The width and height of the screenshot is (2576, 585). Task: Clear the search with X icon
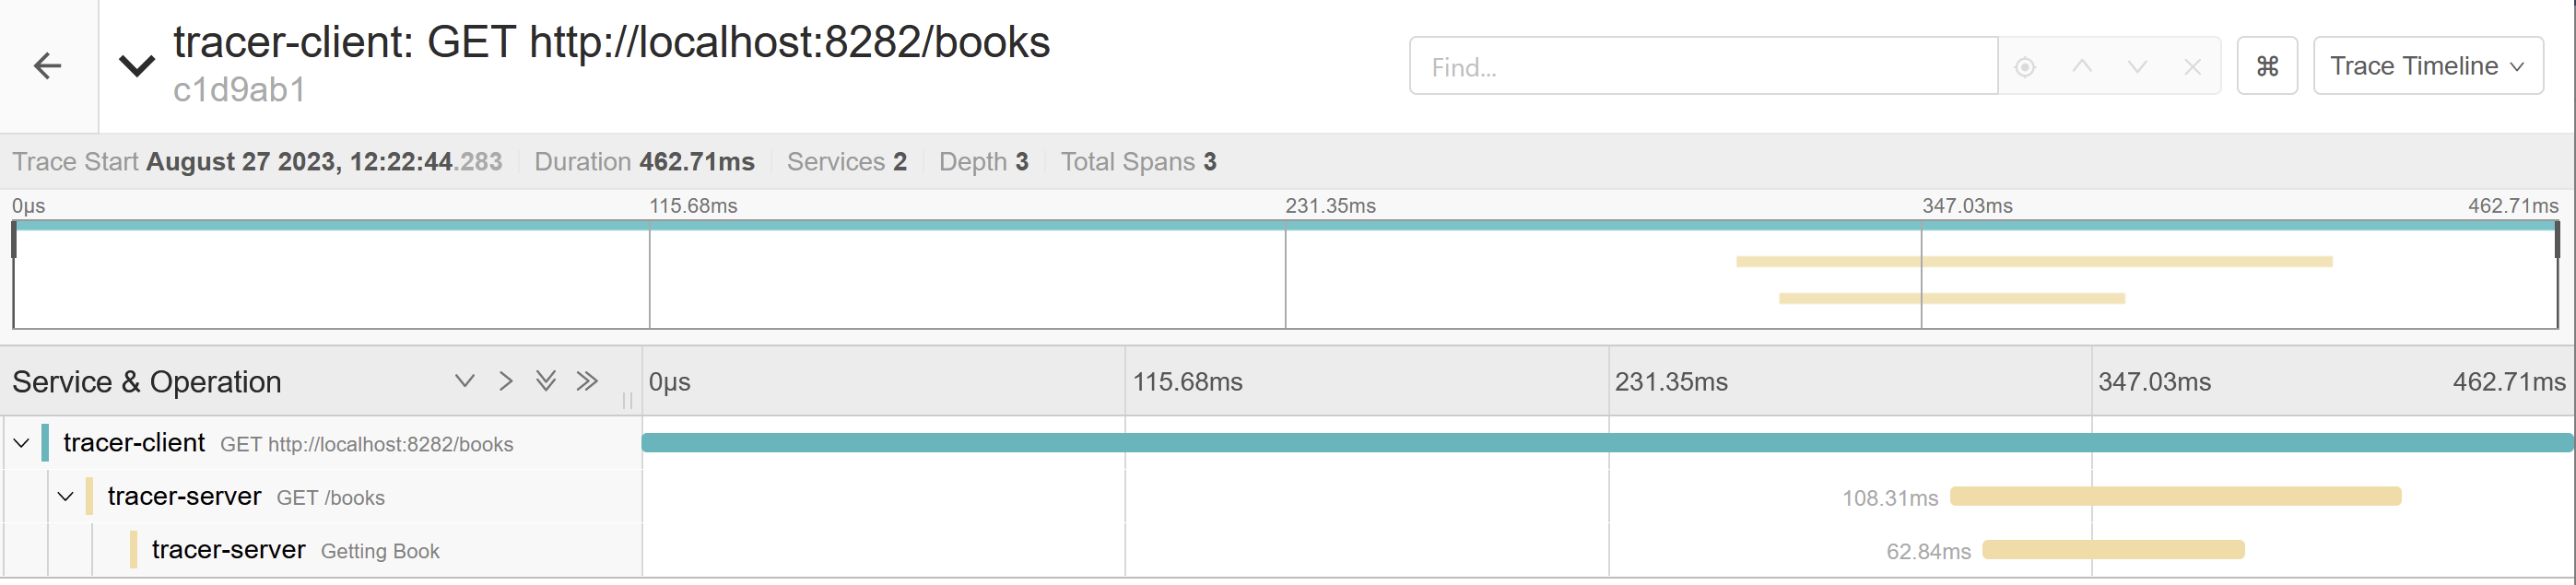pos(2192,67)
